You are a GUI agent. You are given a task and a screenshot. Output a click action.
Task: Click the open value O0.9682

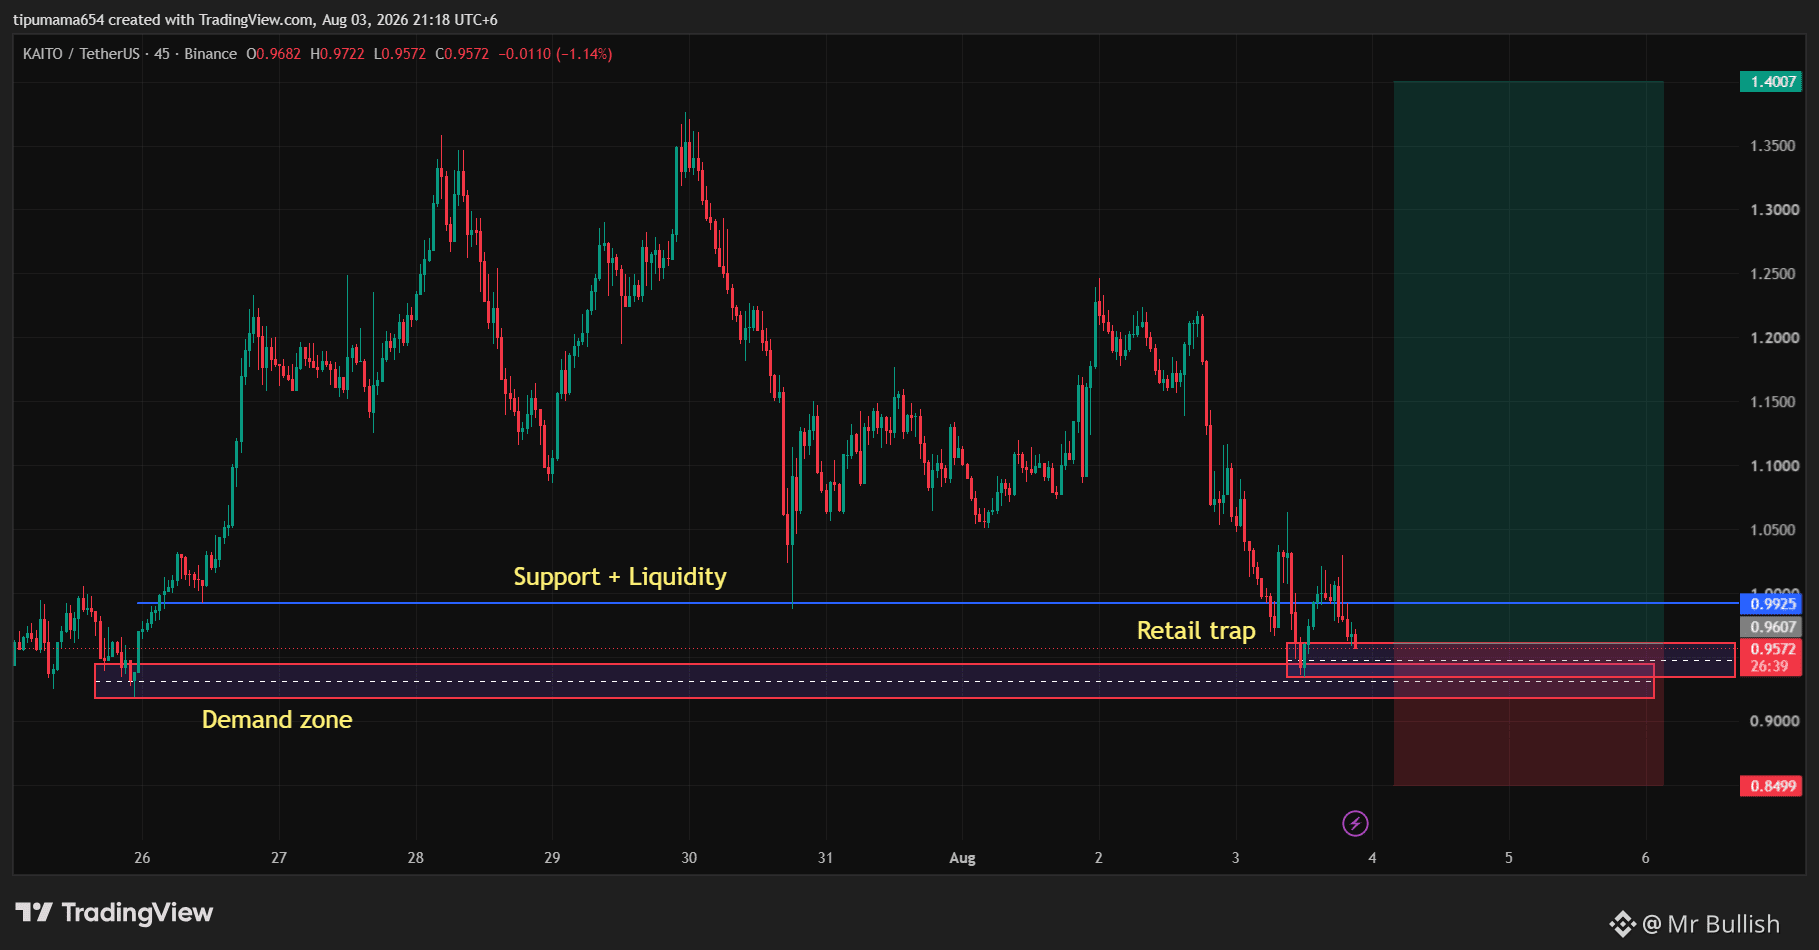pyautogui.click(x=273, y=54)
